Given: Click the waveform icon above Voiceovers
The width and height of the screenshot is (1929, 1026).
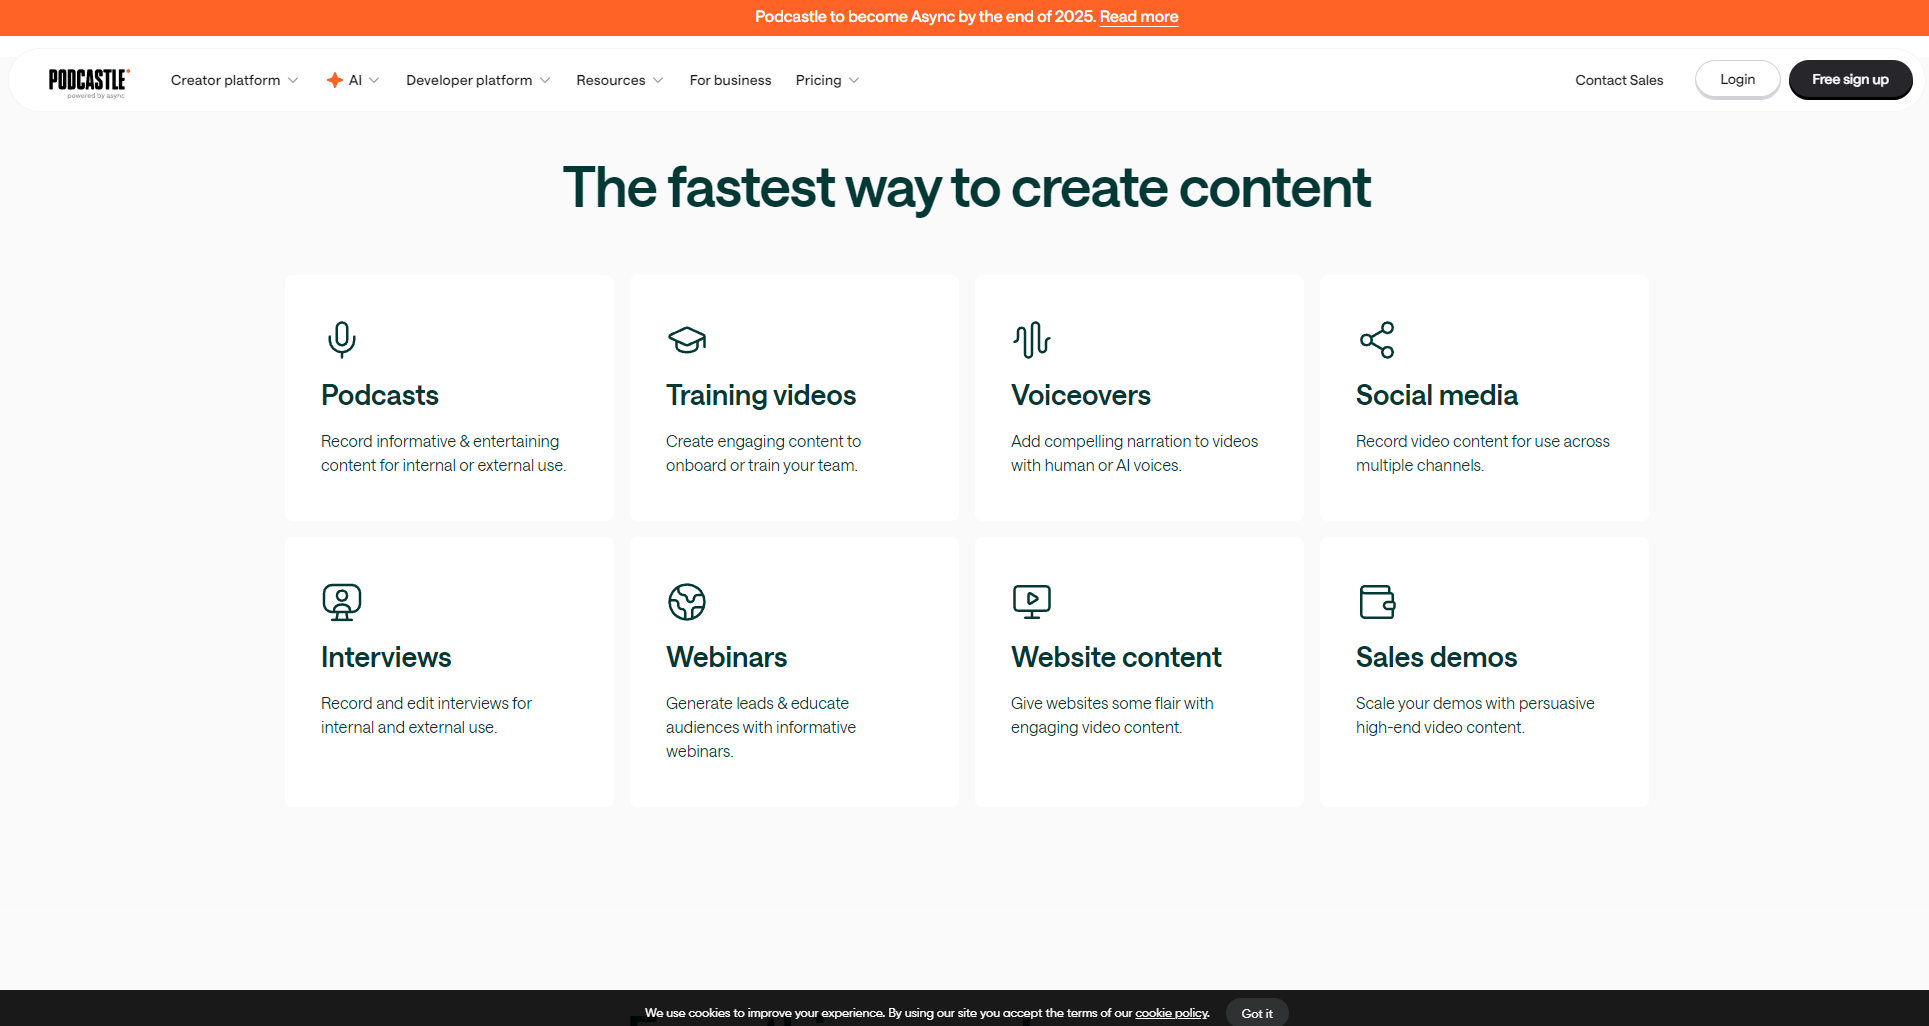Looking at the screenshot, I should pyautogui.click(x=1031, y=340).
